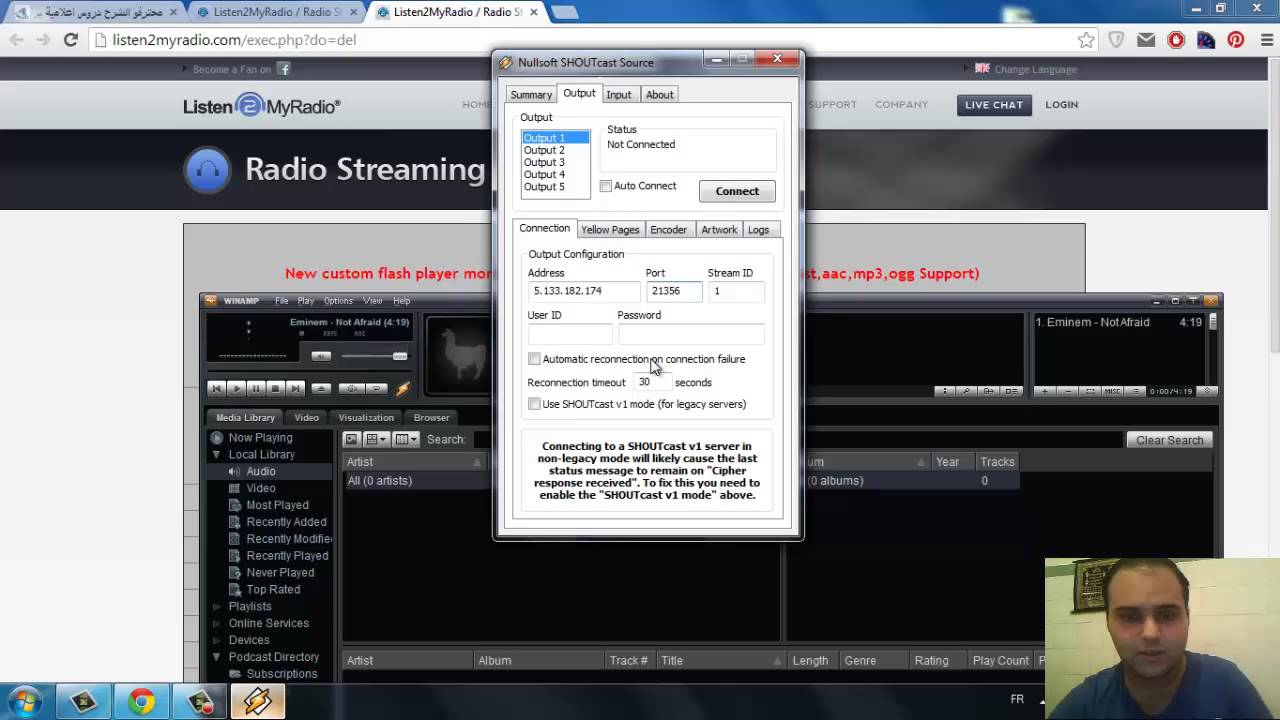Image resolution: width=1280 pixels, height=720 pixels.
Task: Click the plus add button in Winamp playlist
Action: (1046, 391)
